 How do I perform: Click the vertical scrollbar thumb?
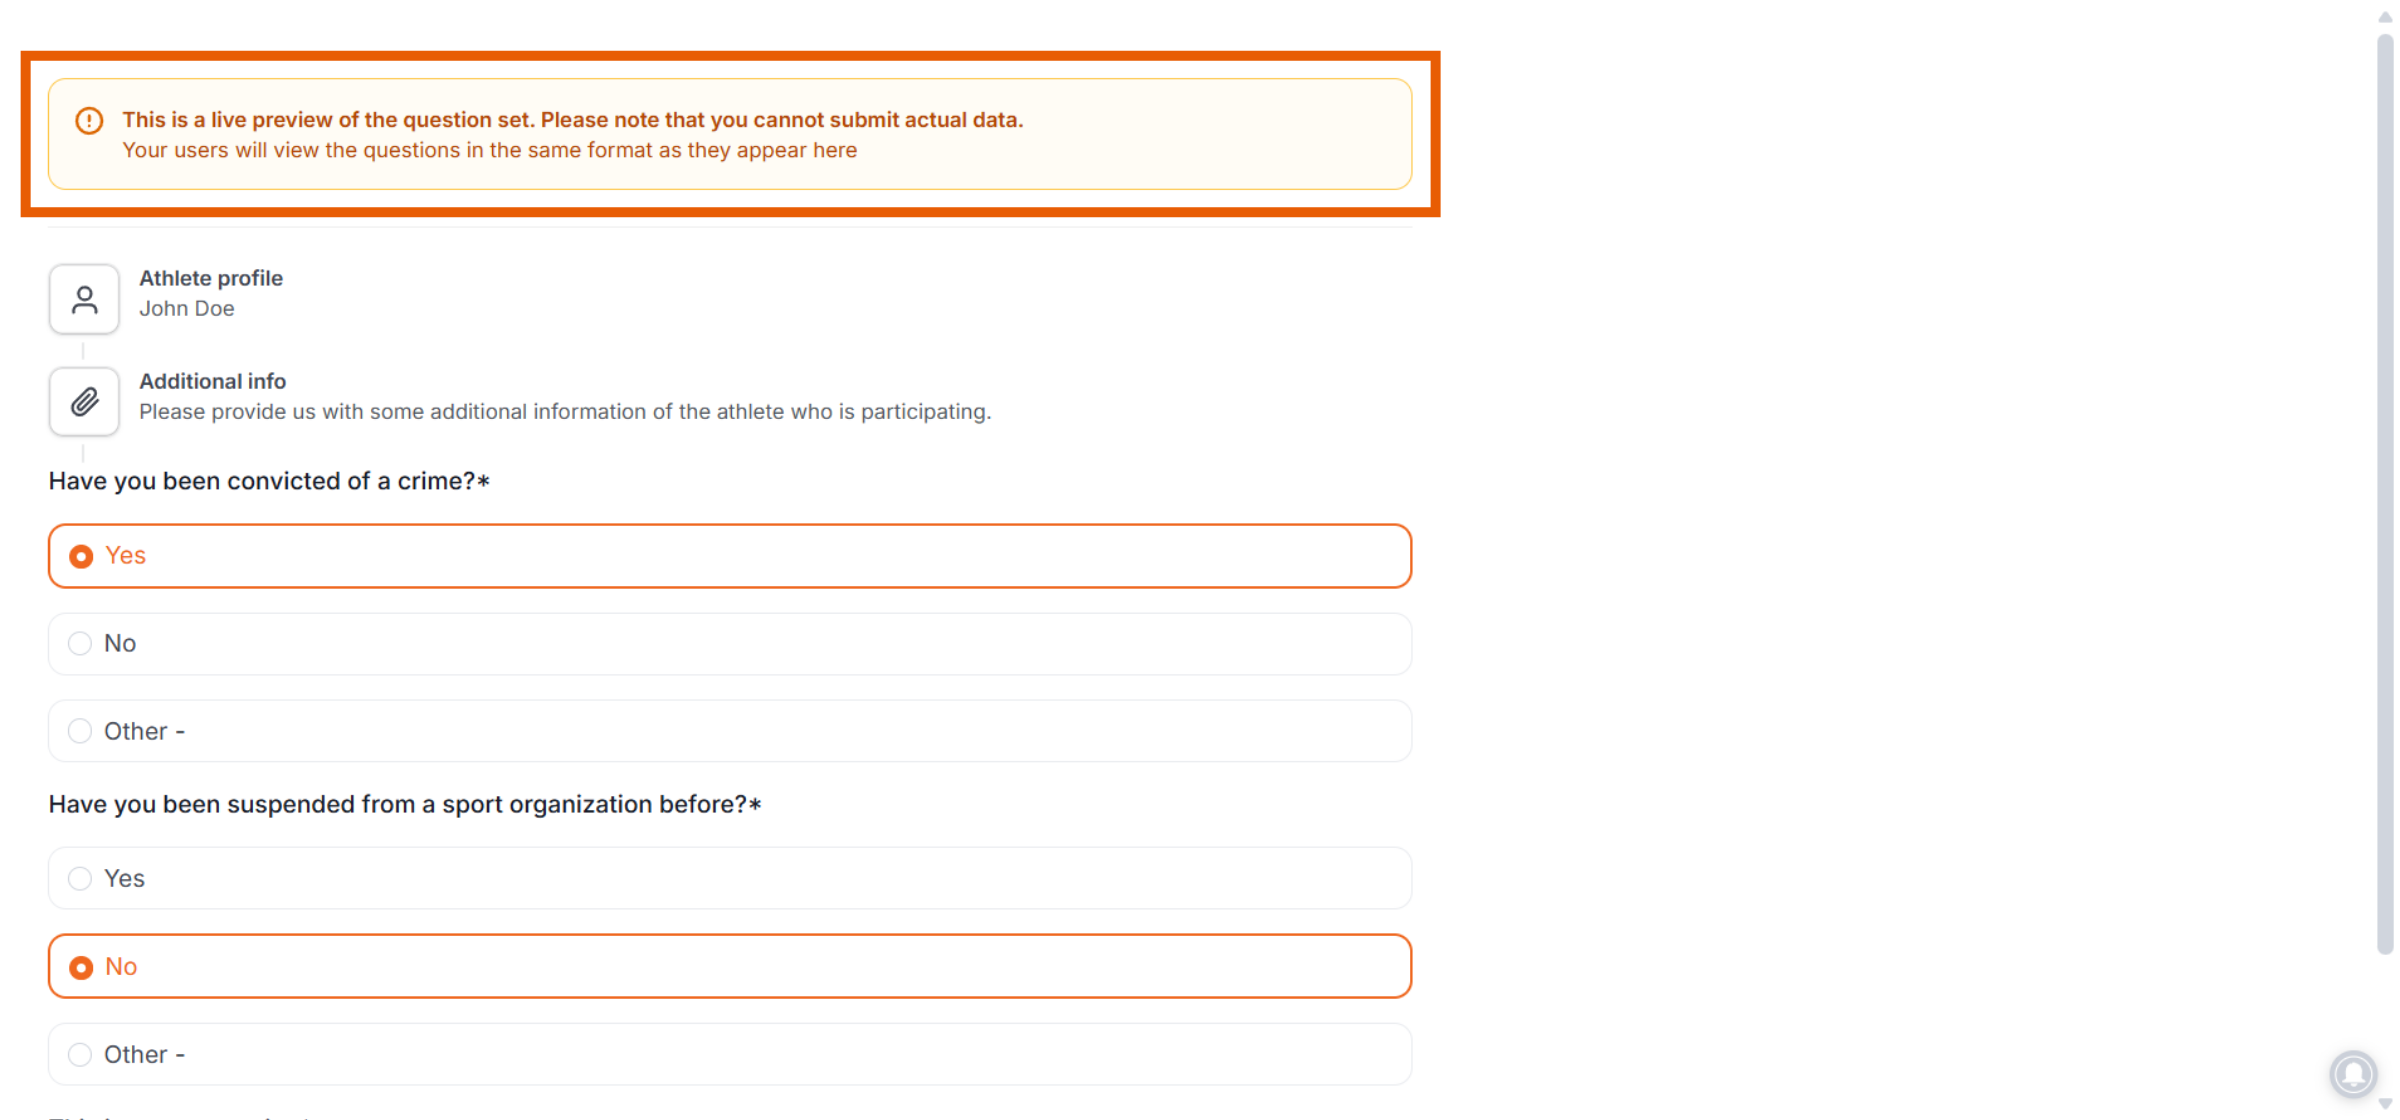2385,495
